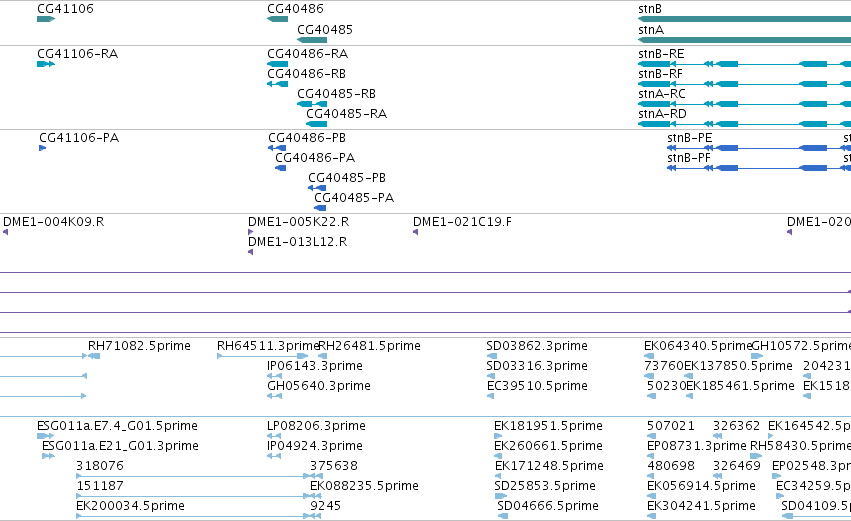Select the RH71082.5prime EST
This screenshot has width=851, height=521.
[x=94, y=356]
